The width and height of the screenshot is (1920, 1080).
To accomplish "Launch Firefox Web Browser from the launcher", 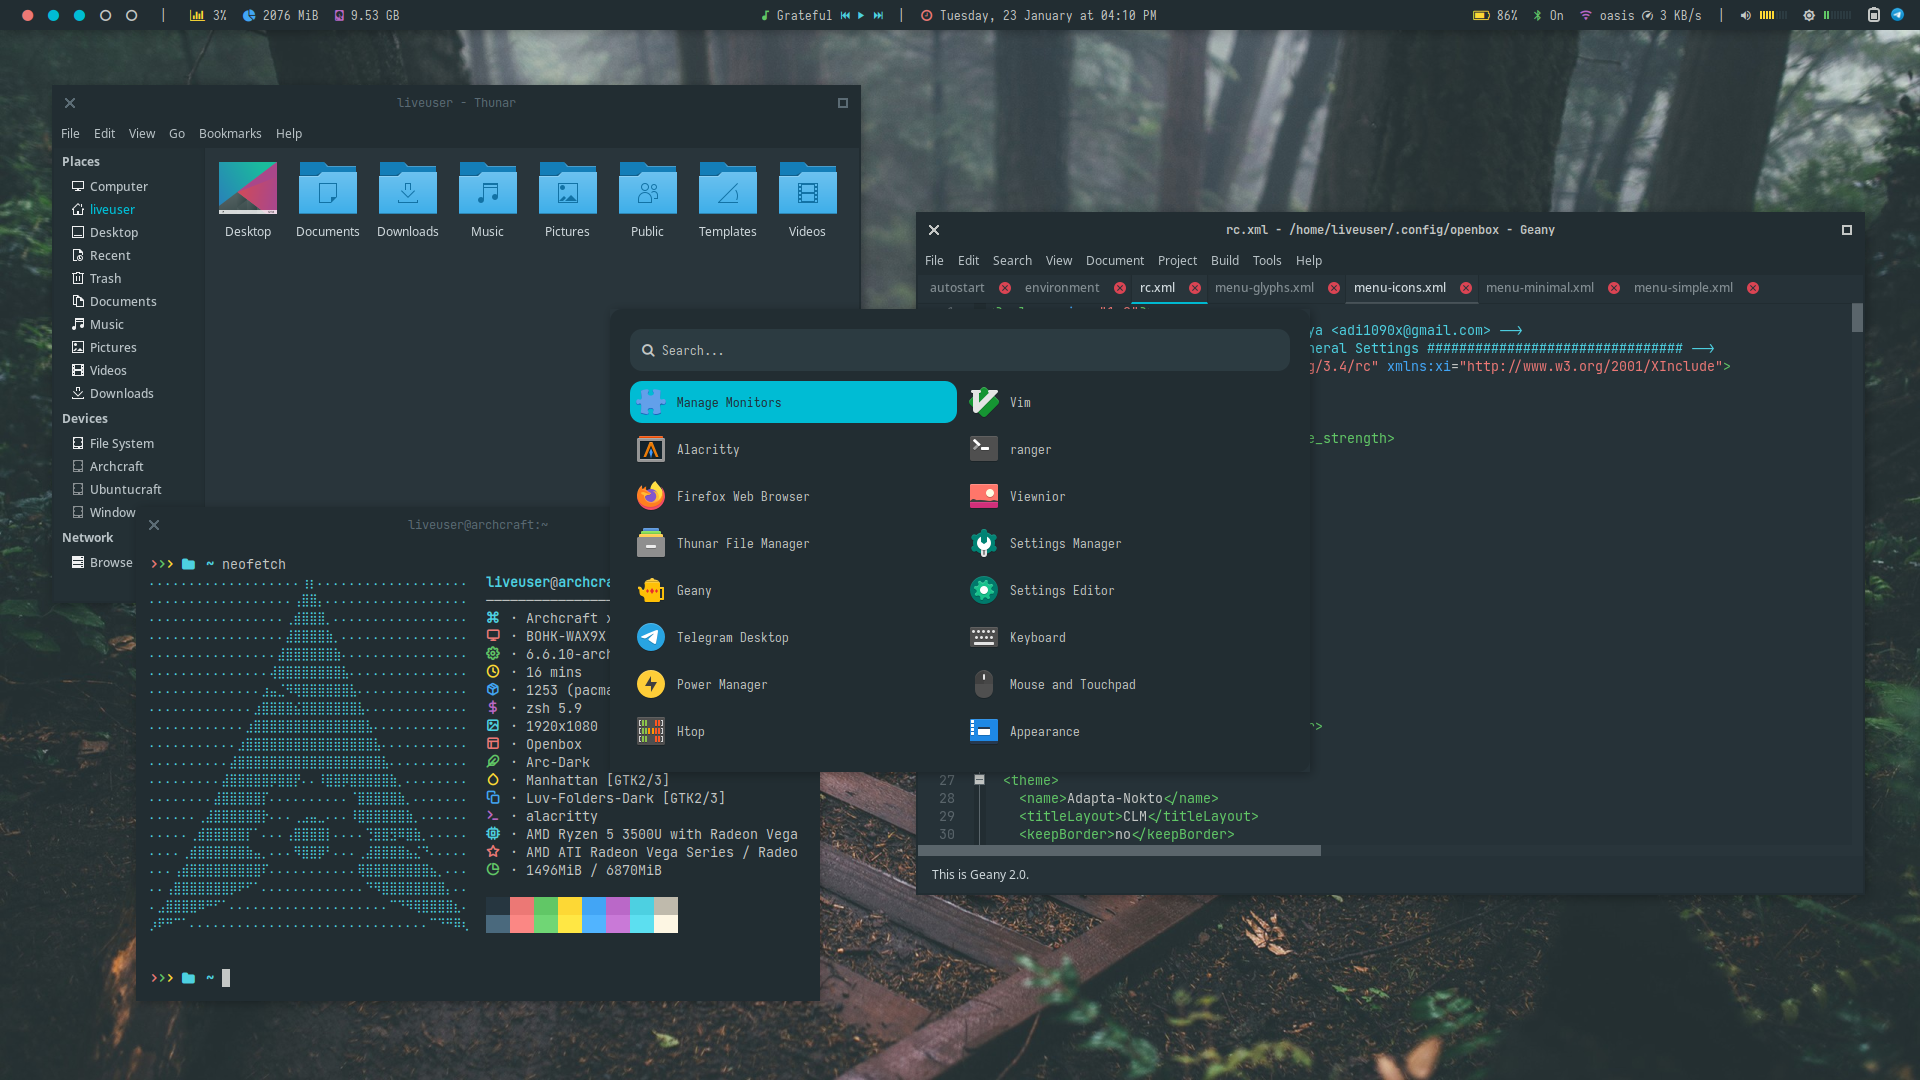I will pyautogui.click(x=742, y=496).
